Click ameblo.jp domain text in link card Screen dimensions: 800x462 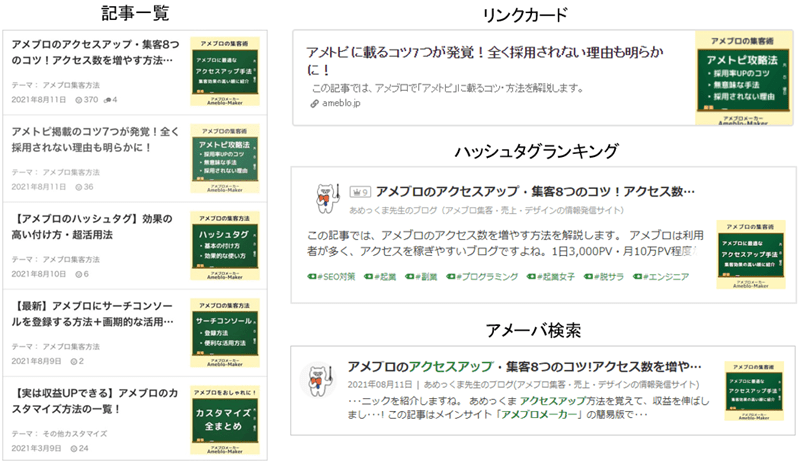341,104
